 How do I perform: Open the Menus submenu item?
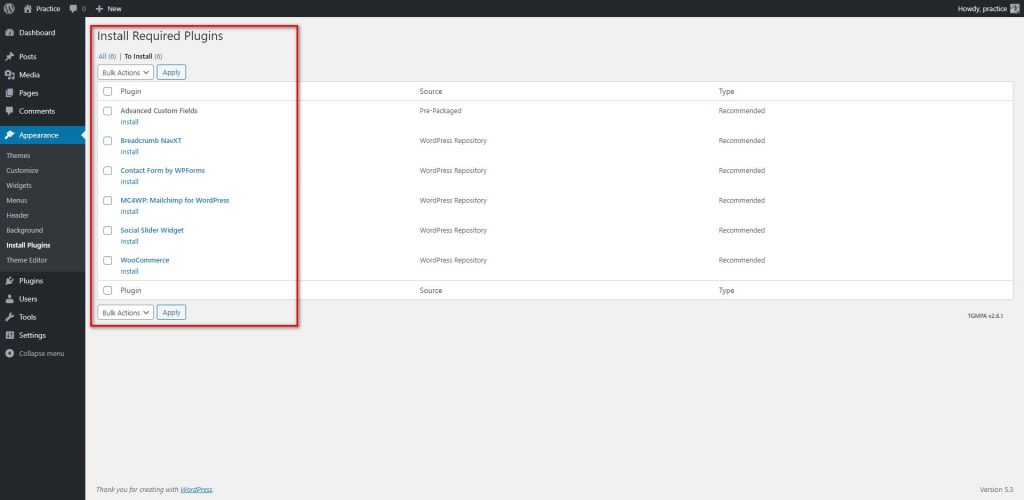pyautogui.click(x=17, y=200)
